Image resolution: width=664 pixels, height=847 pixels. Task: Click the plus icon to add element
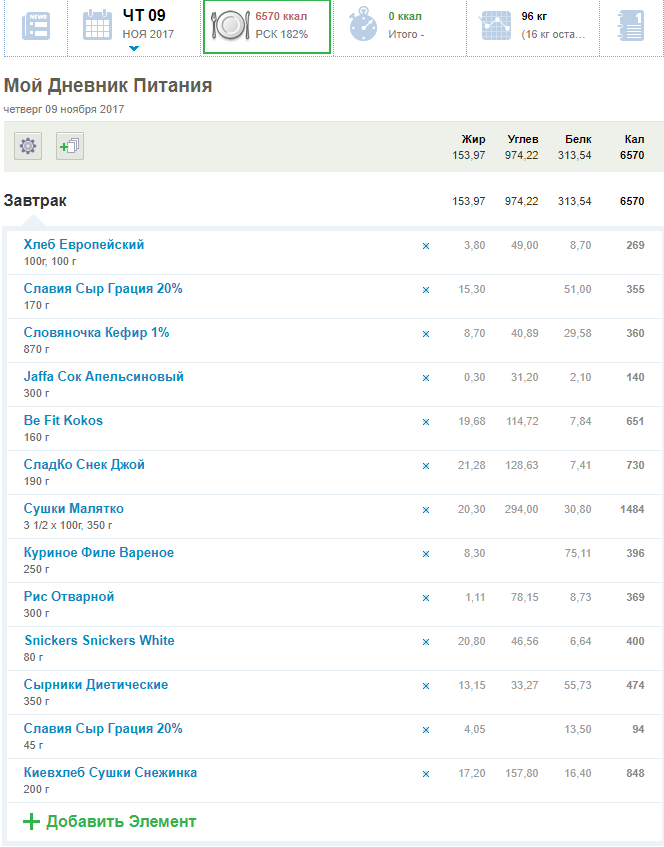(31, 821)
